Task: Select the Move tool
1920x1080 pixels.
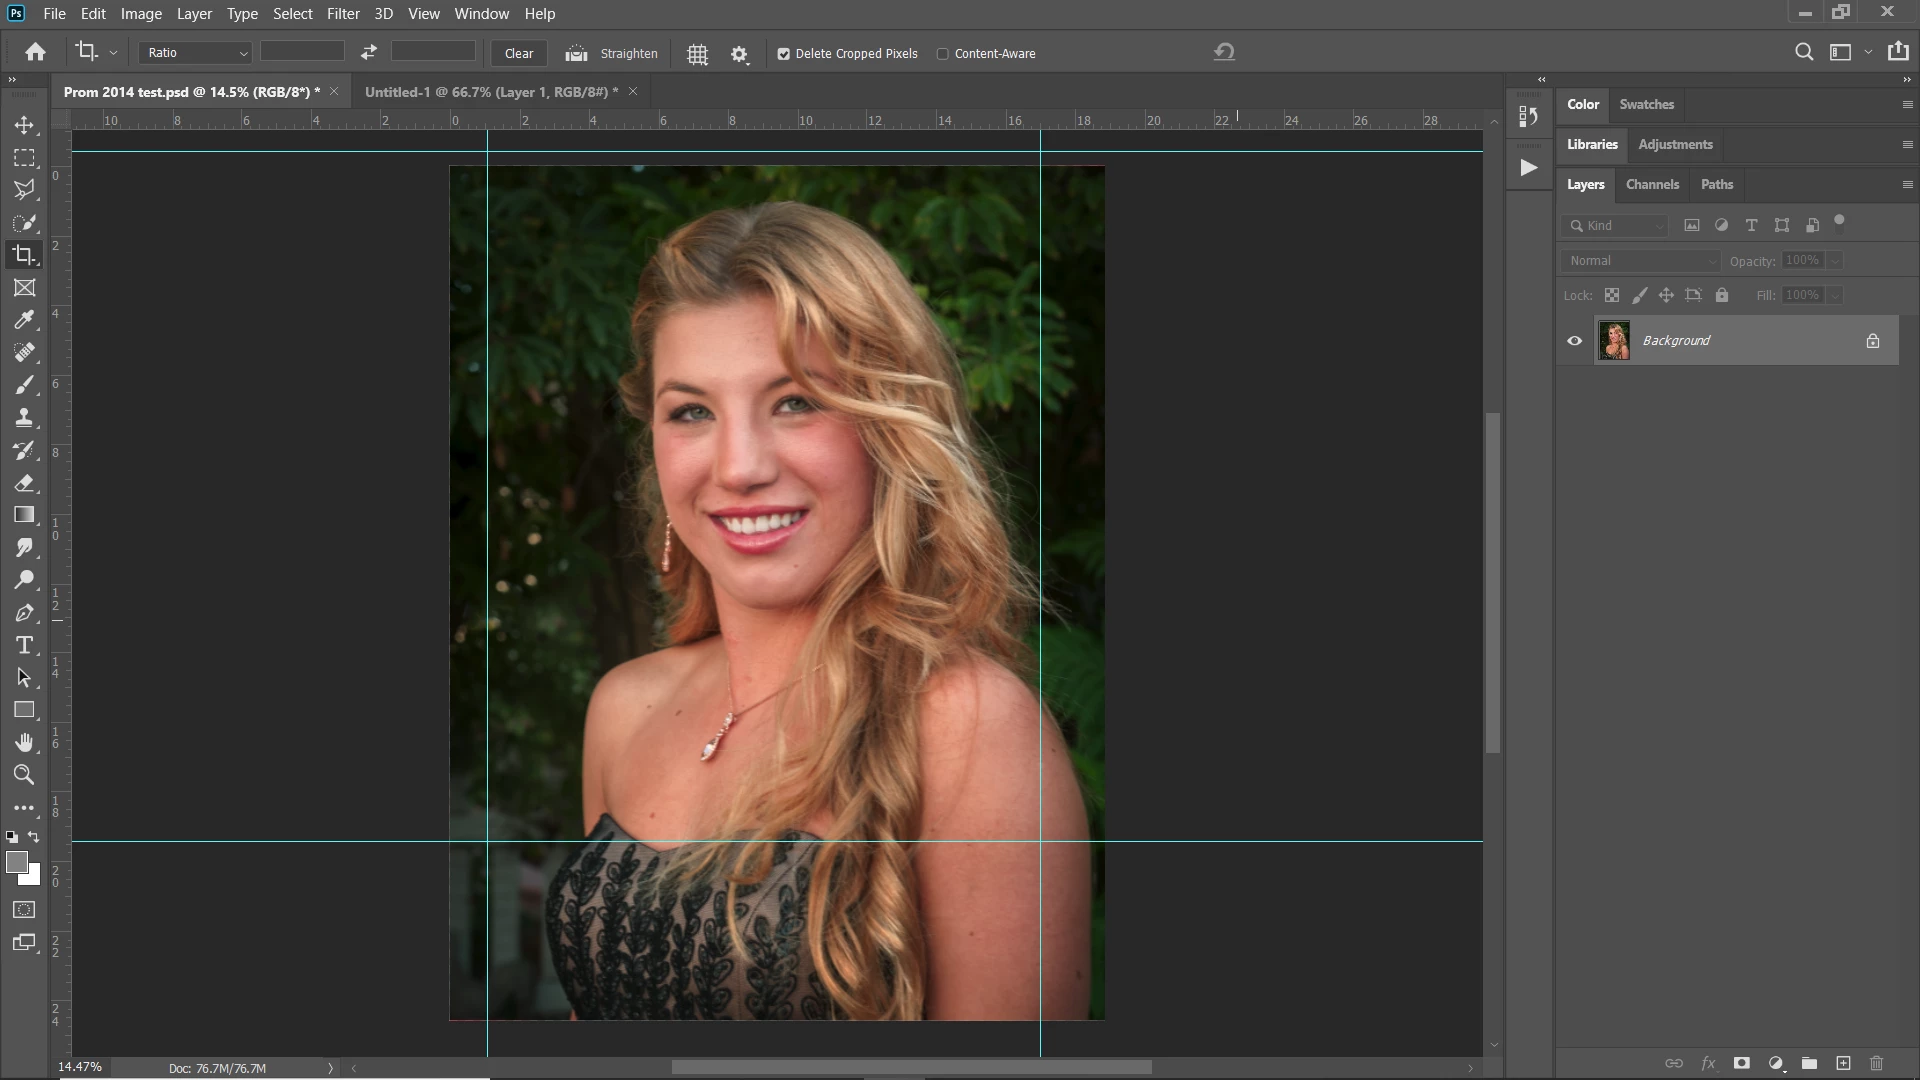Action: [x=24, y=125]
